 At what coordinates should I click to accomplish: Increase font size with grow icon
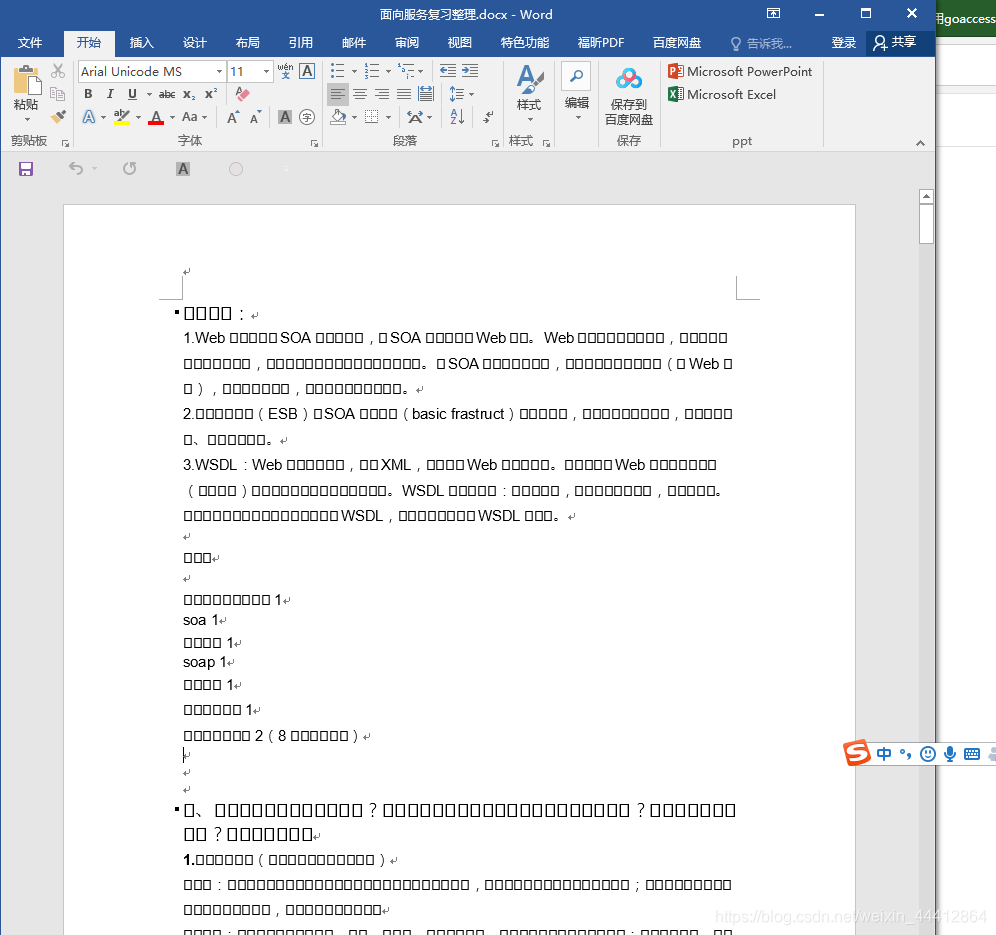click(x=233, y=117)
